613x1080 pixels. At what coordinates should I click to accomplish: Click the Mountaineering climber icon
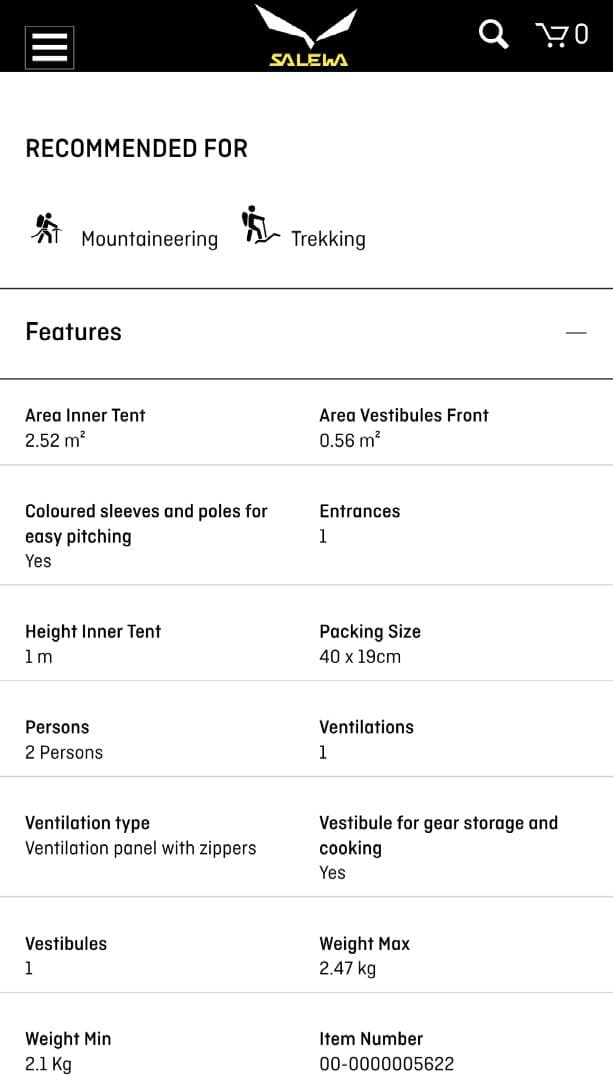[46, 229]
